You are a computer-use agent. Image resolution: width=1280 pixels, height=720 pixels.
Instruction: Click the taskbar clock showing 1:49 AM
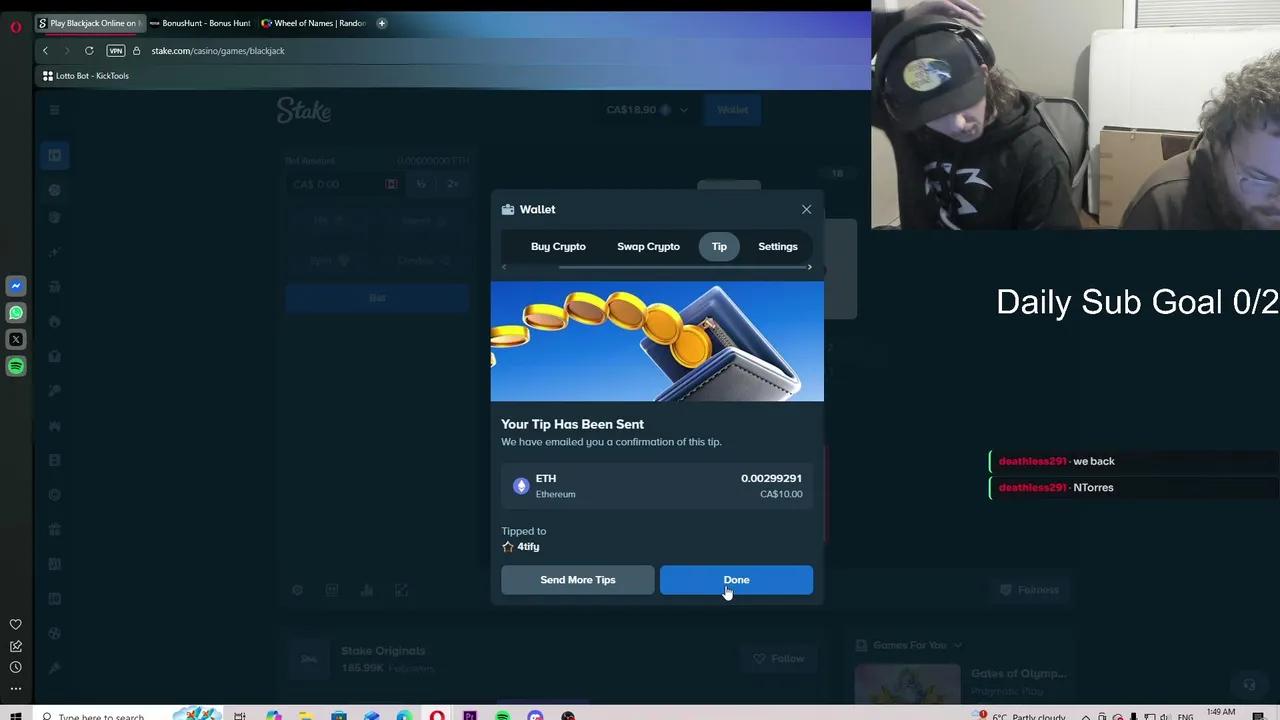coord(1221,714)
